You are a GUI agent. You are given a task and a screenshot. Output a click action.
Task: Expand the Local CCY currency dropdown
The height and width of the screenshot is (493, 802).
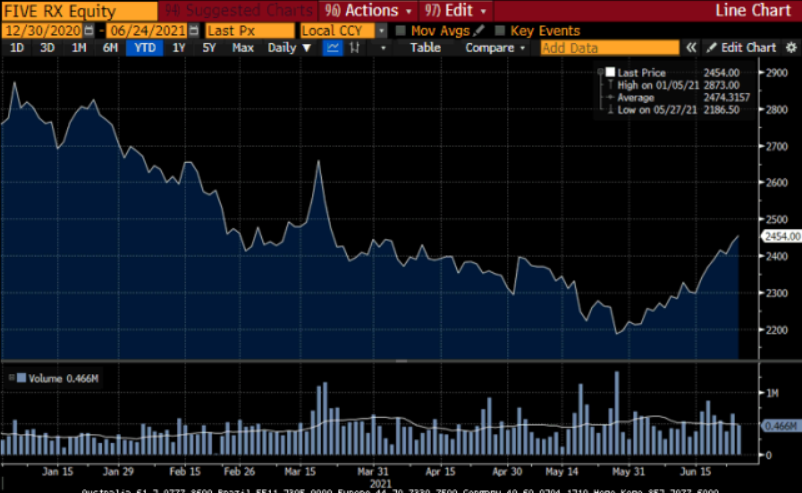click(x=381, y=31)
